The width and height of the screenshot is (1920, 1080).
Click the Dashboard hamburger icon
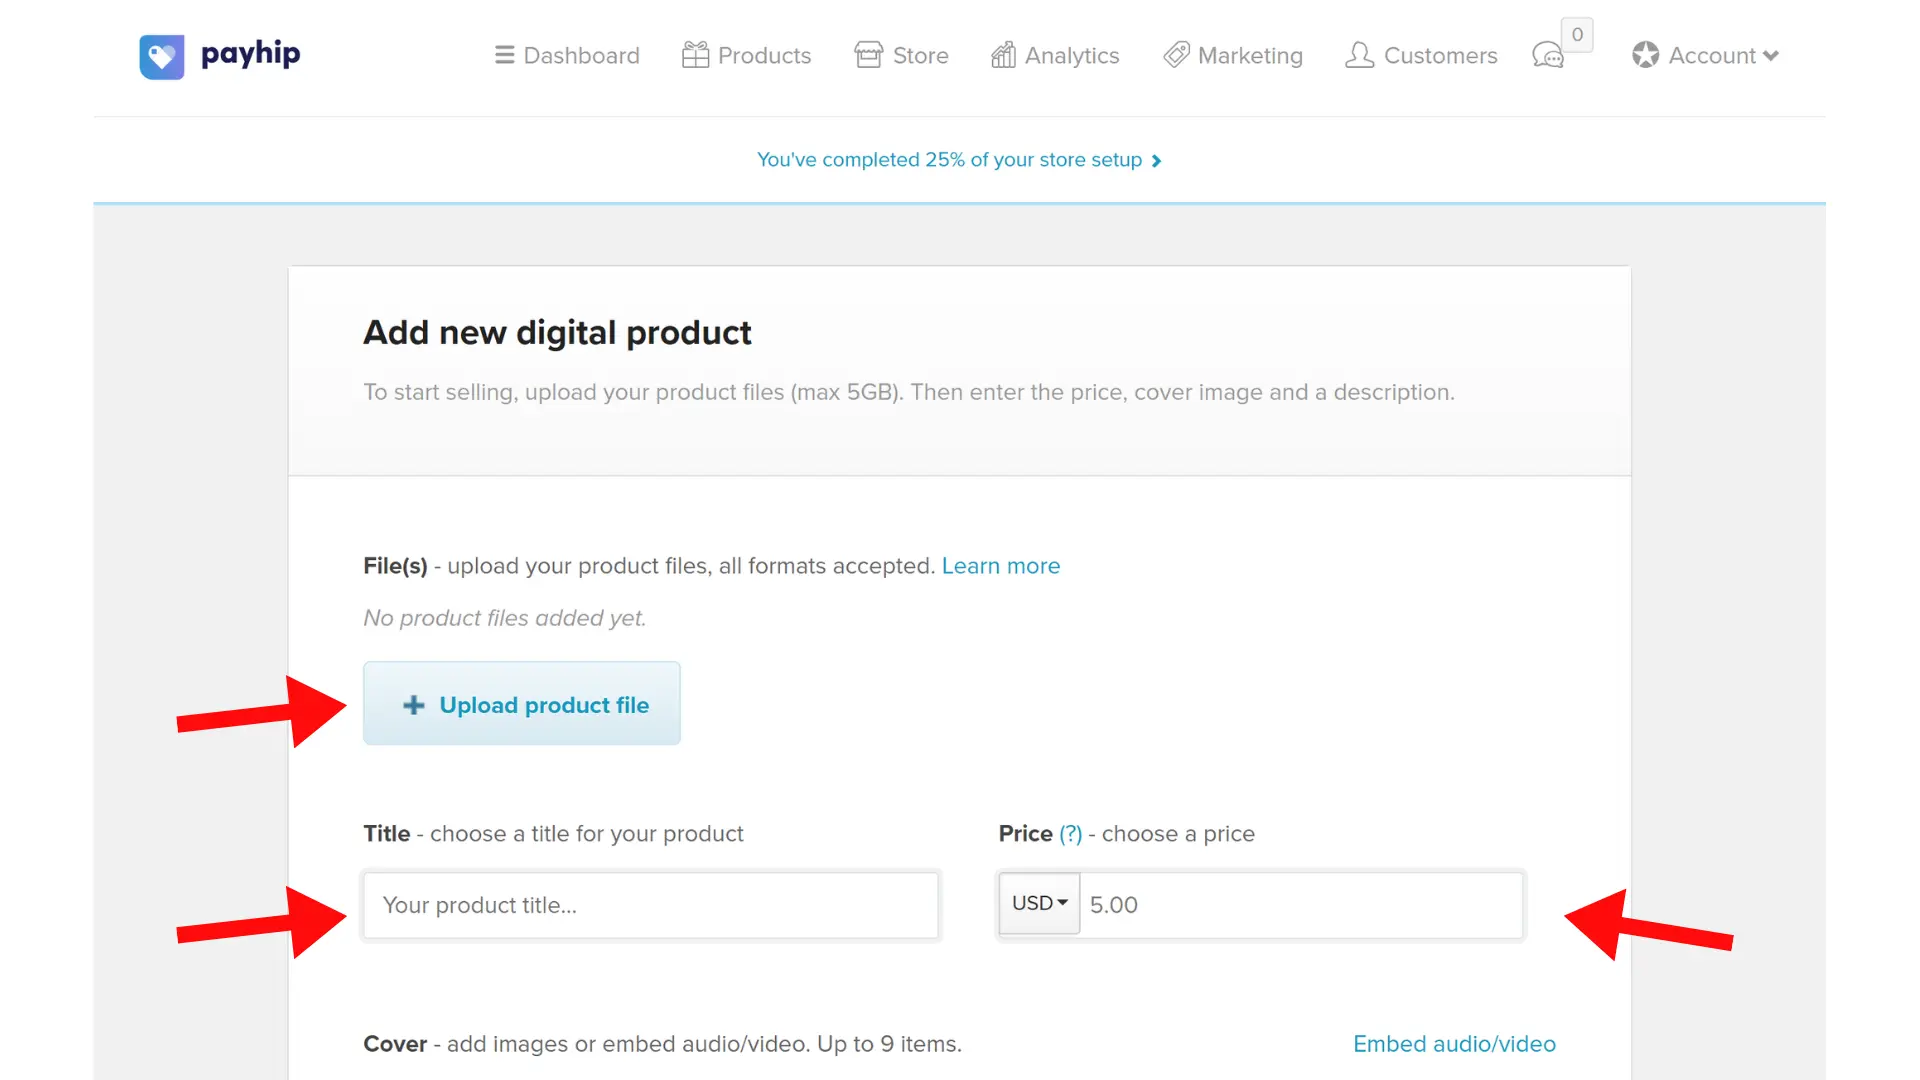coord(504,55)
